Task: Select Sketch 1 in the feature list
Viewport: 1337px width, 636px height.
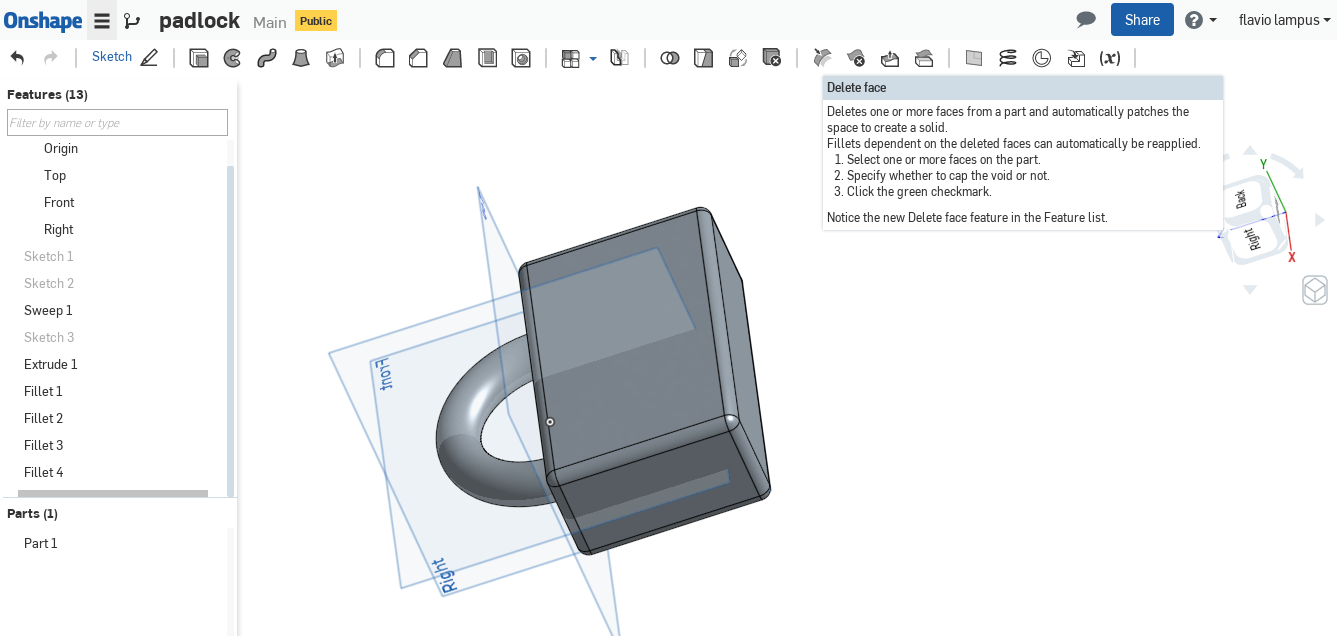Action: pos(49,256)
